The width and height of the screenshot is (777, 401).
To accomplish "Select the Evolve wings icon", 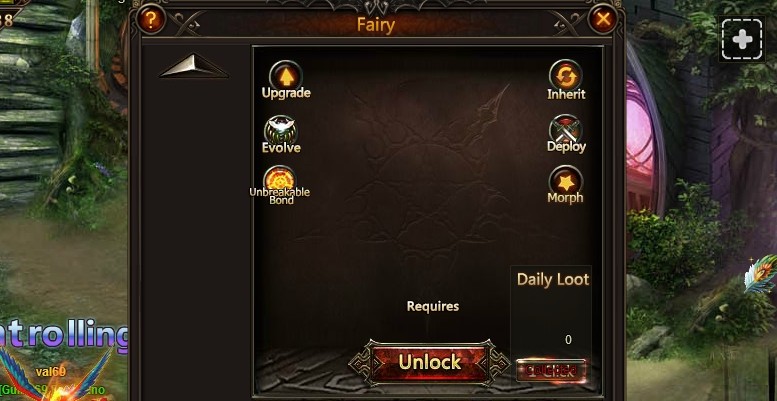I will tap(280, 131).
